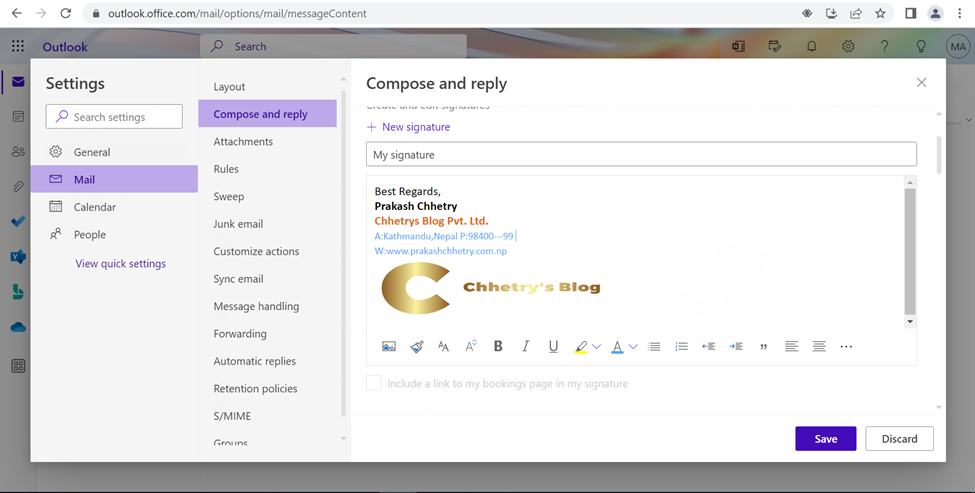Image resolution: width=975 pixels, height=493 pixels.
Task: Bookmark this page with star icon
Action: (880, 13)
